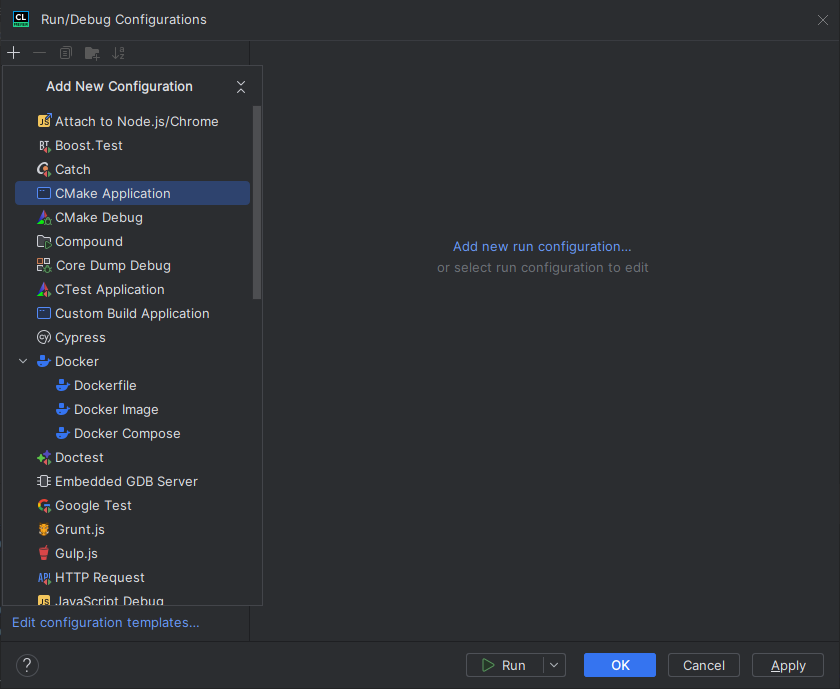The image size is (840, 689).
Task: Select Custom Build Application entry
Action: [132, 313]
